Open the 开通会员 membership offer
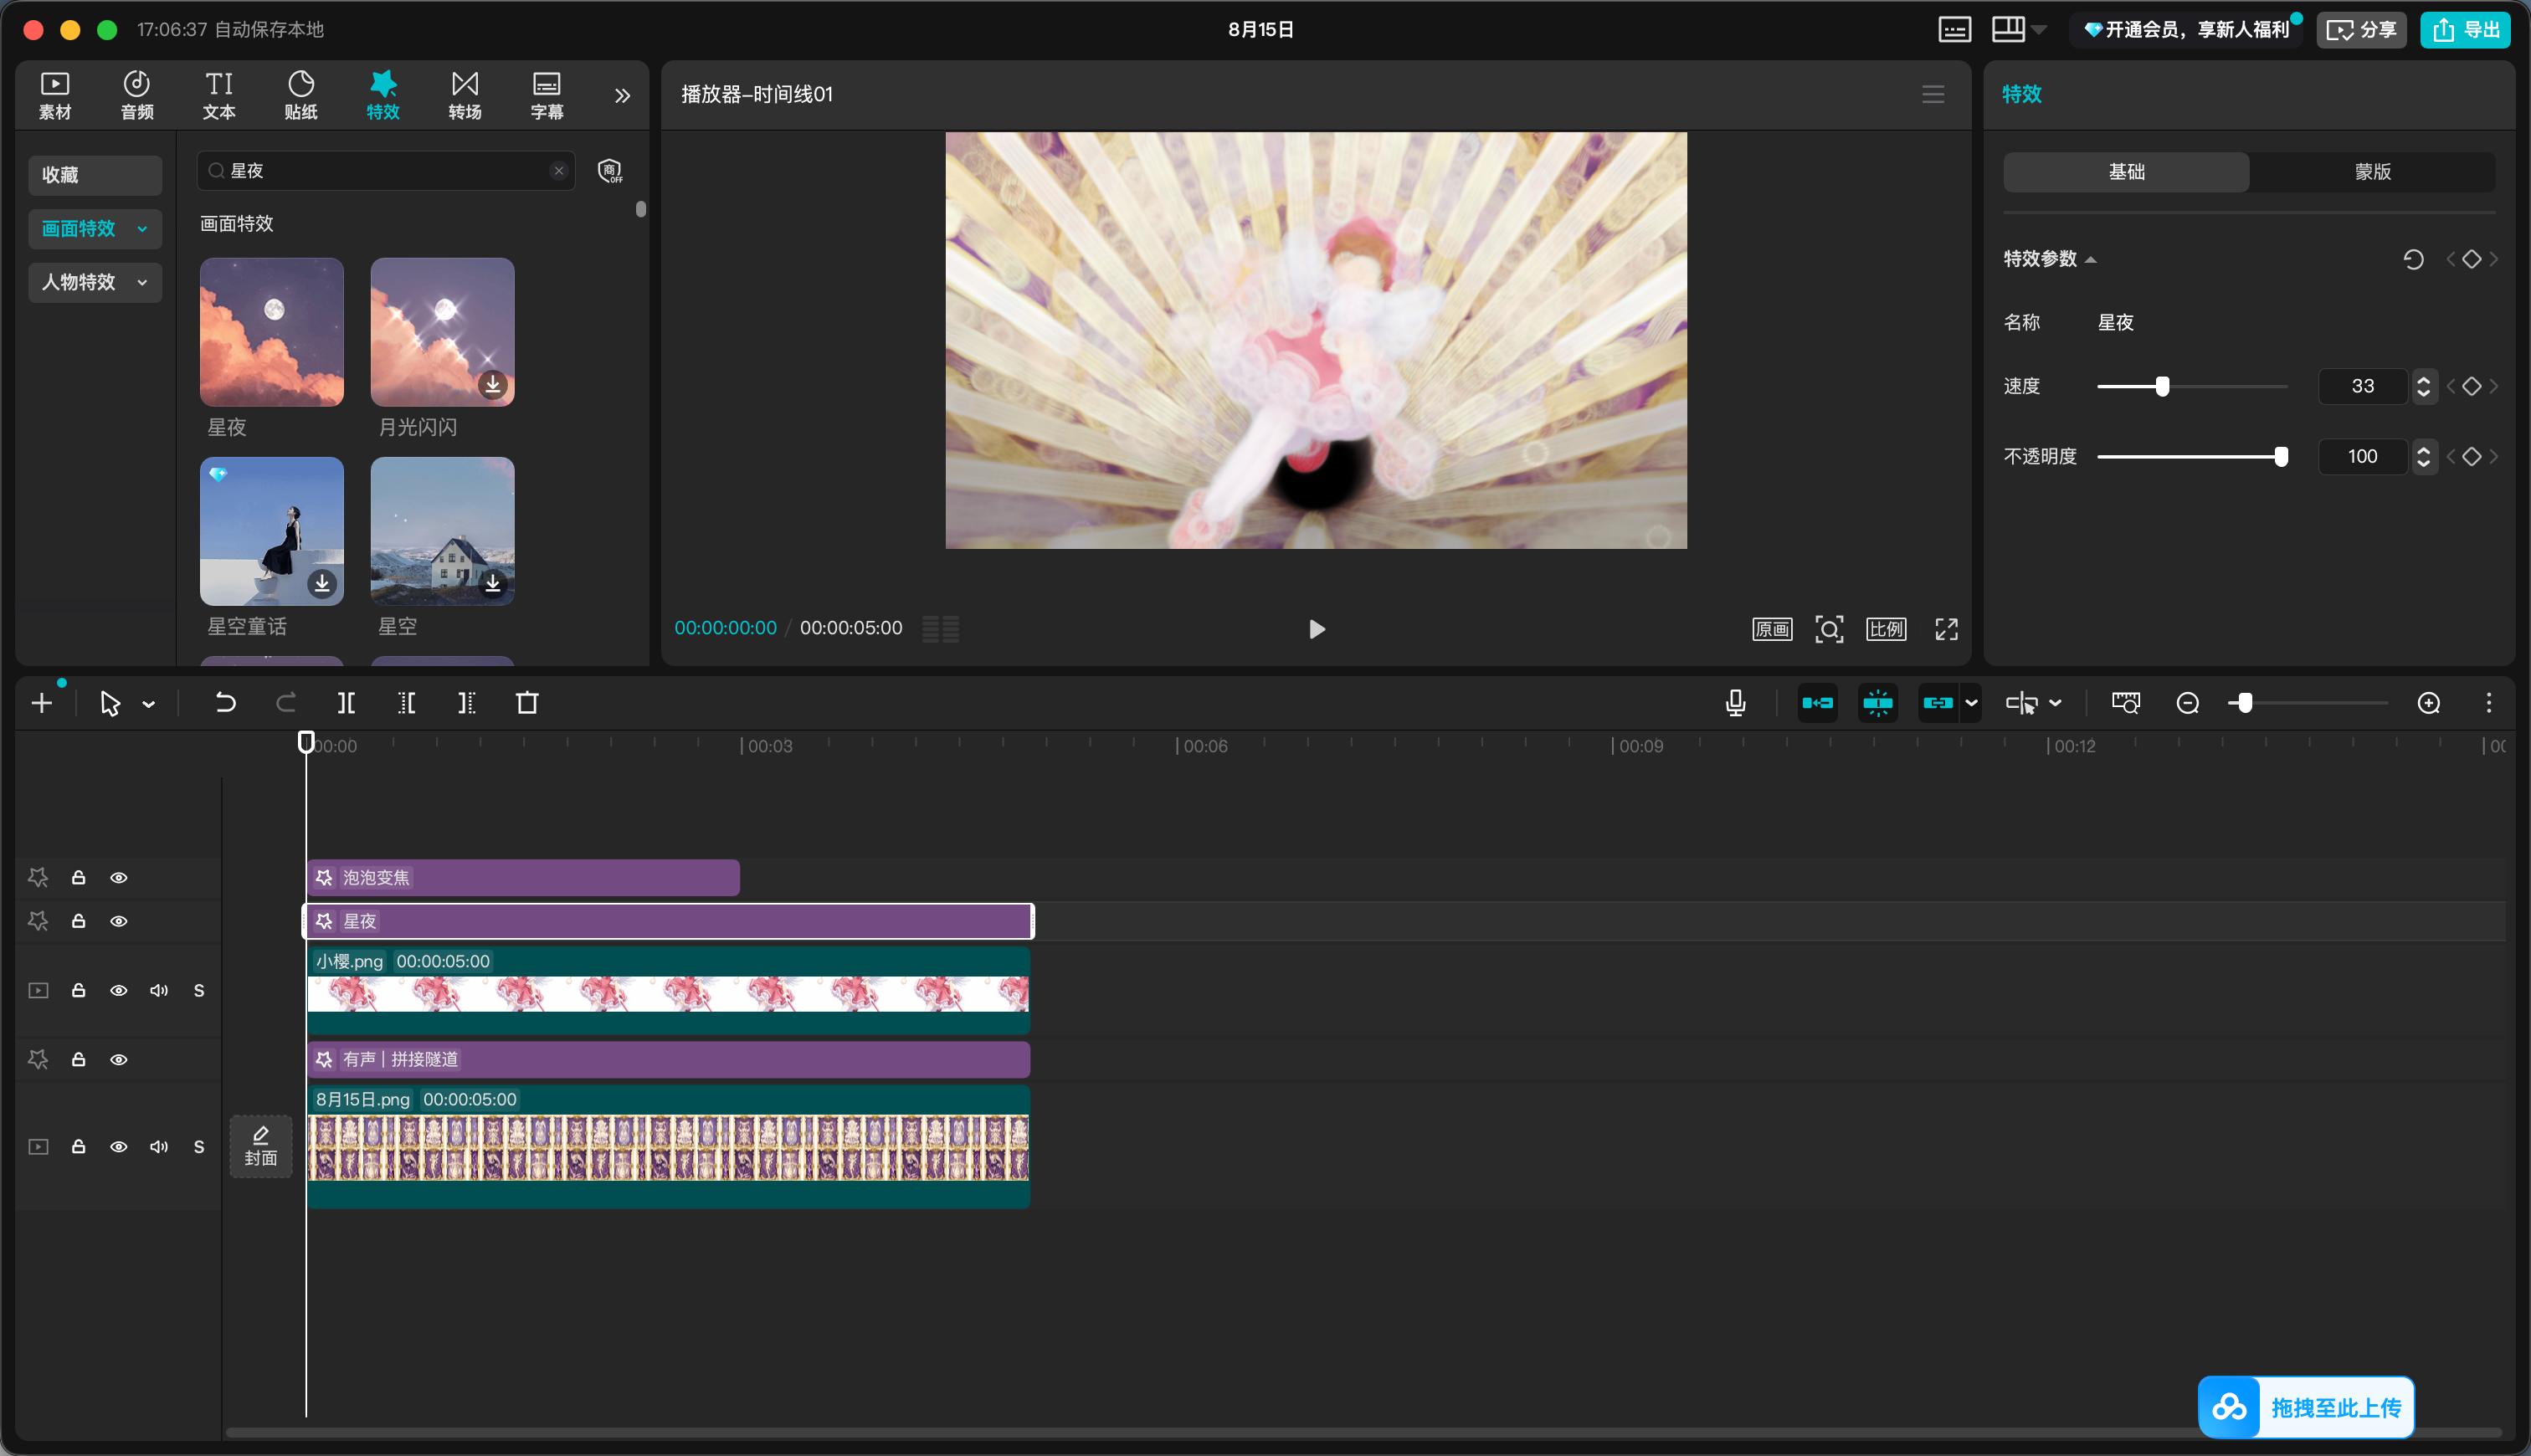The height and width of the screenshot is (1456, 2531). tap(2185, 29)
